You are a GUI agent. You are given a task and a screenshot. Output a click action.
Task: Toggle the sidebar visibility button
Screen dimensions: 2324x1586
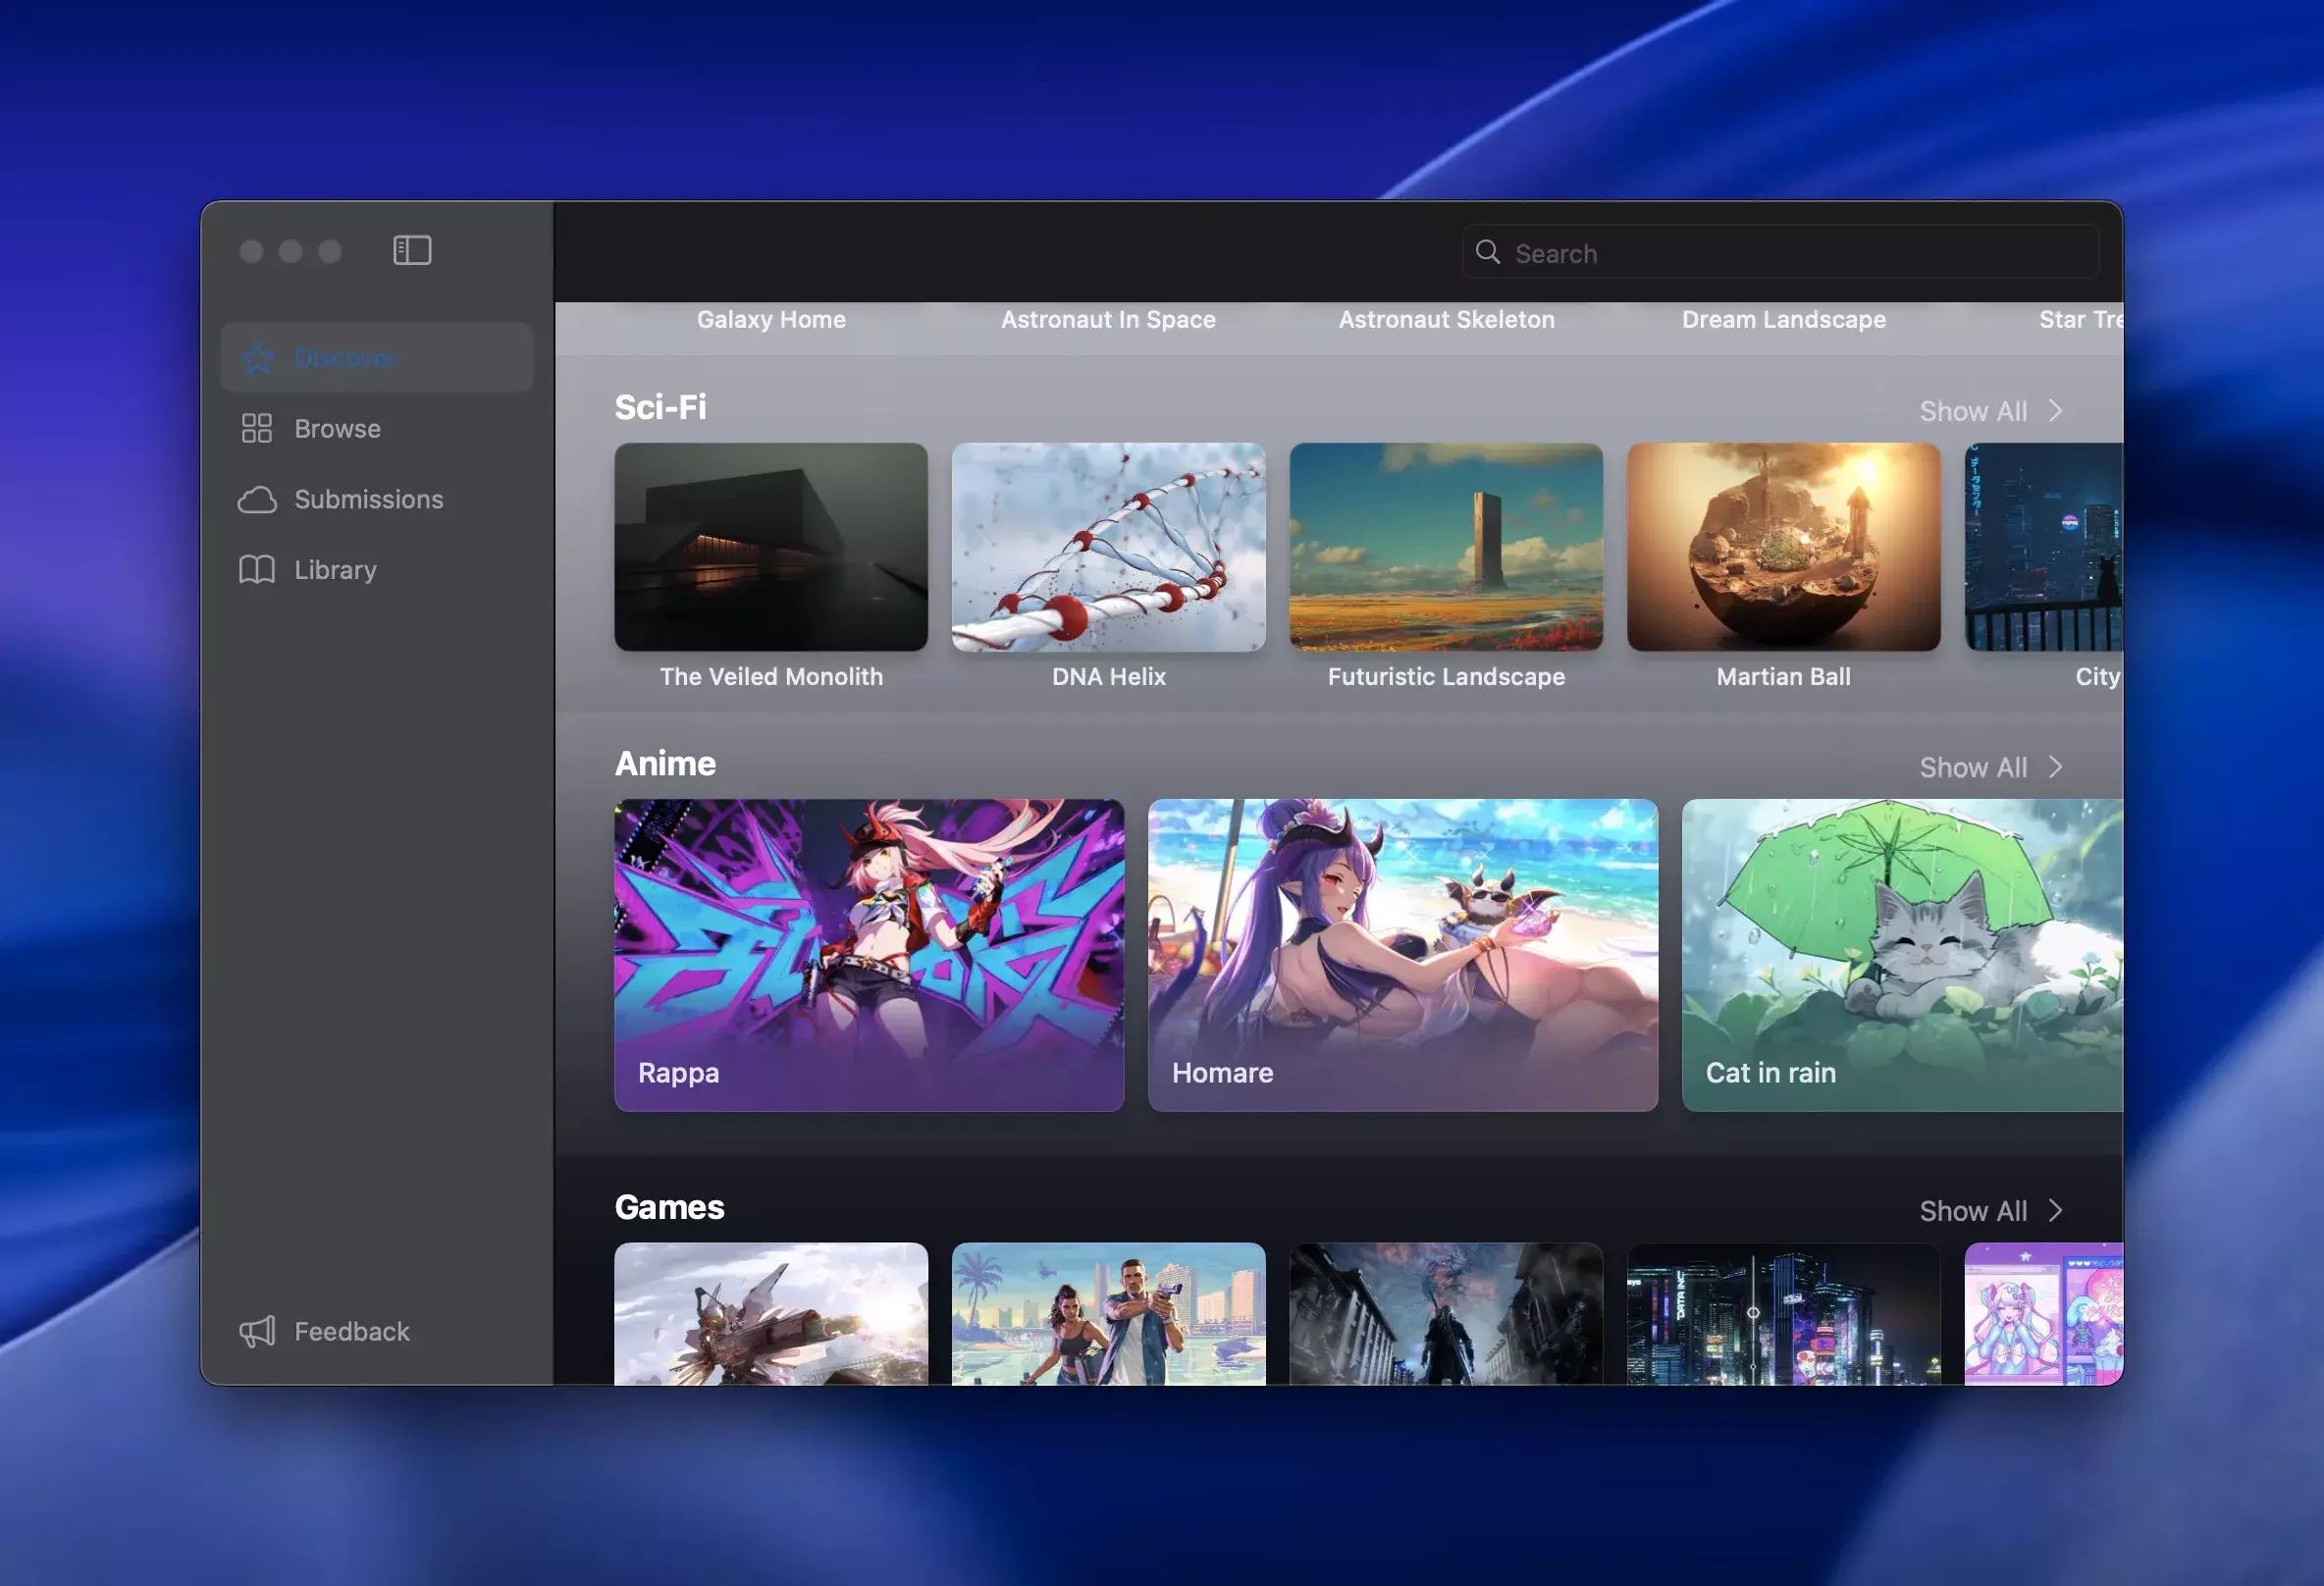coord(412,250)
